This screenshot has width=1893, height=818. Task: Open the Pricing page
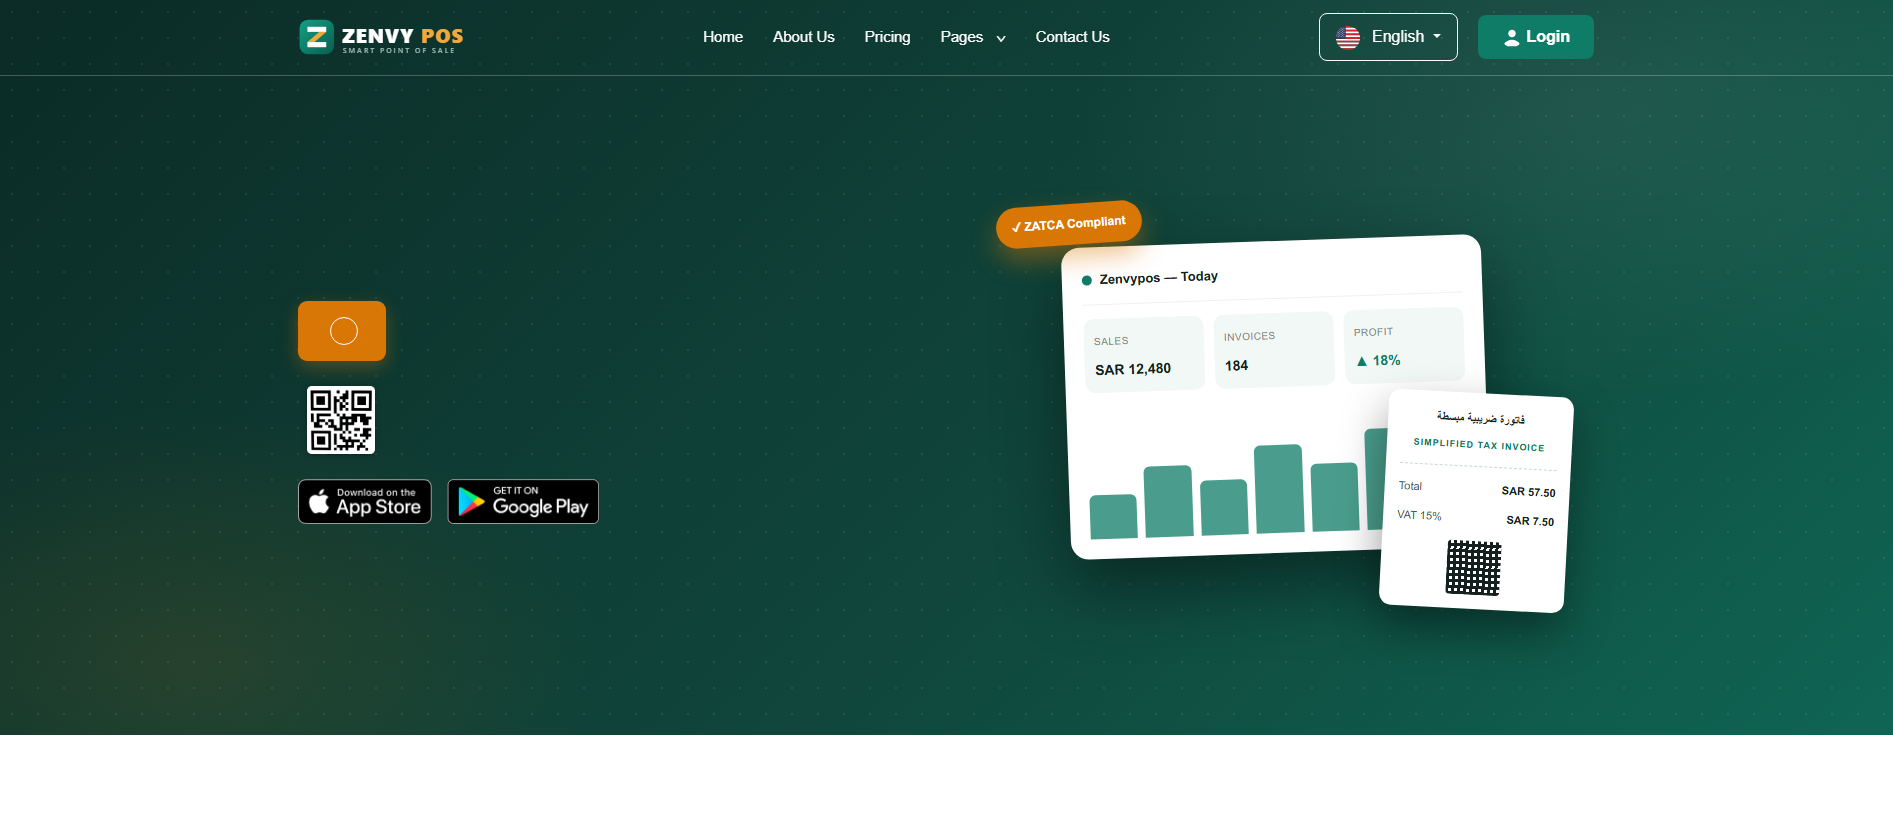887,37
